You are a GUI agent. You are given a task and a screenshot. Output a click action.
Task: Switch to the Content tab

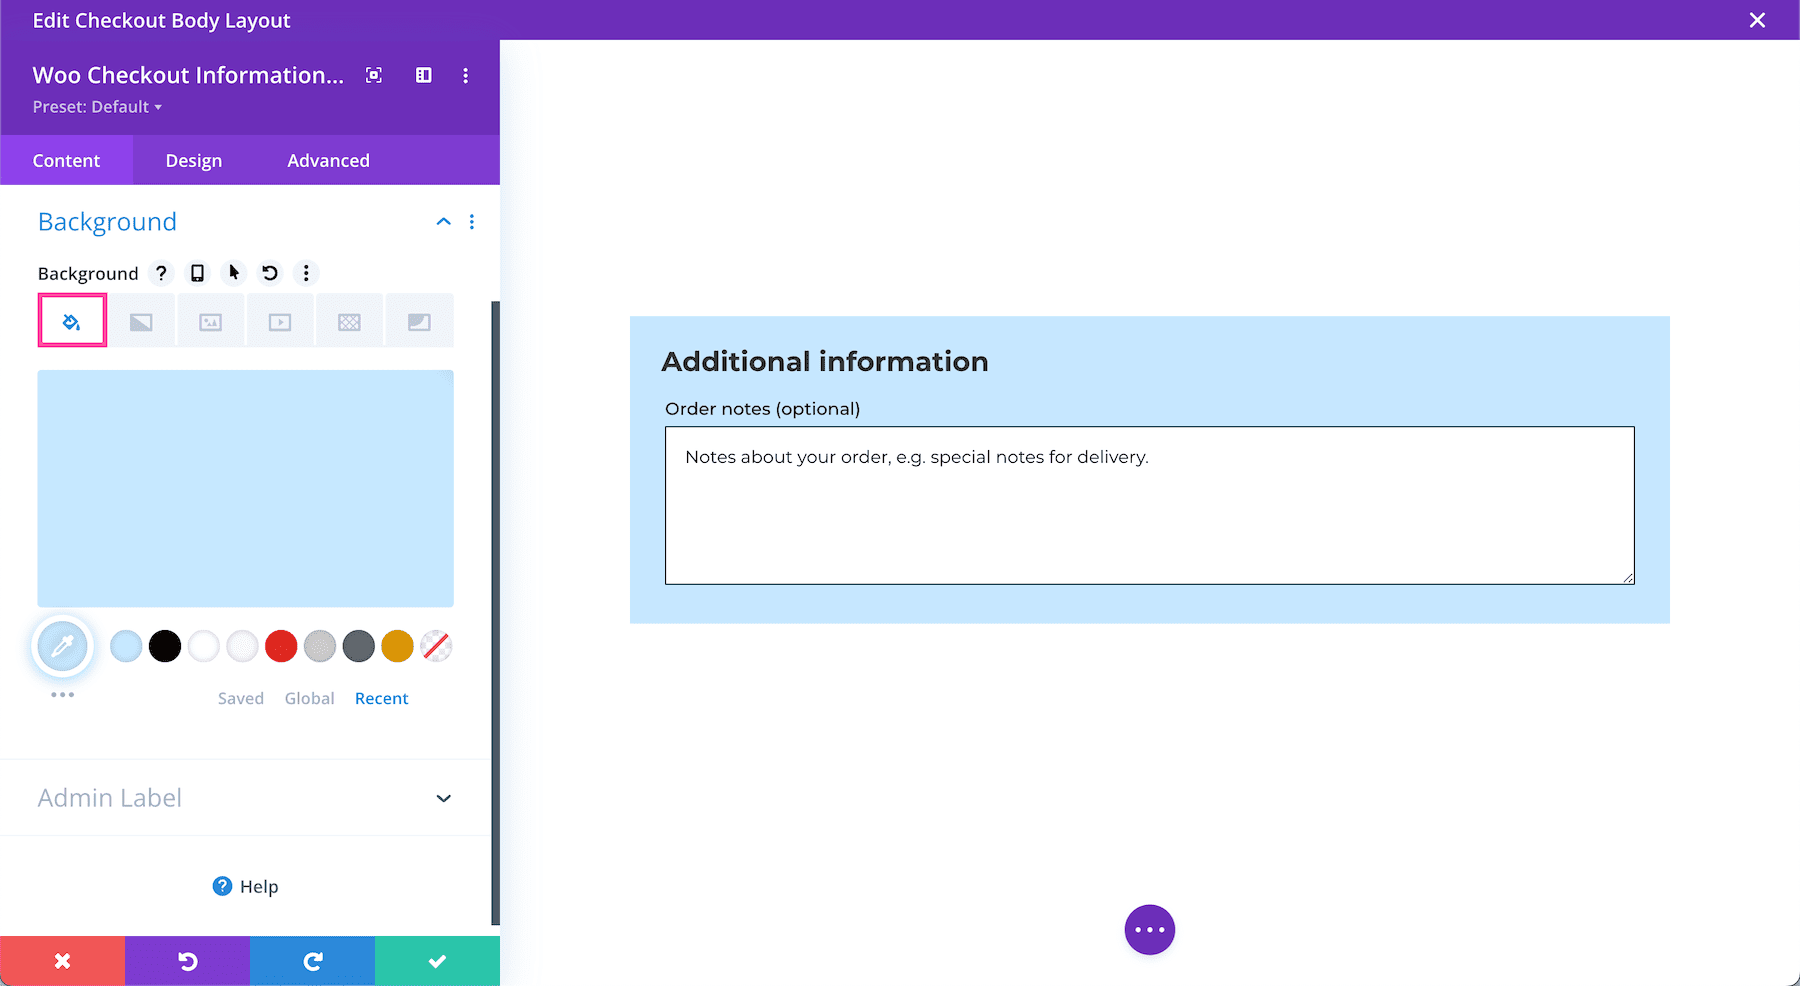(66, 161)
